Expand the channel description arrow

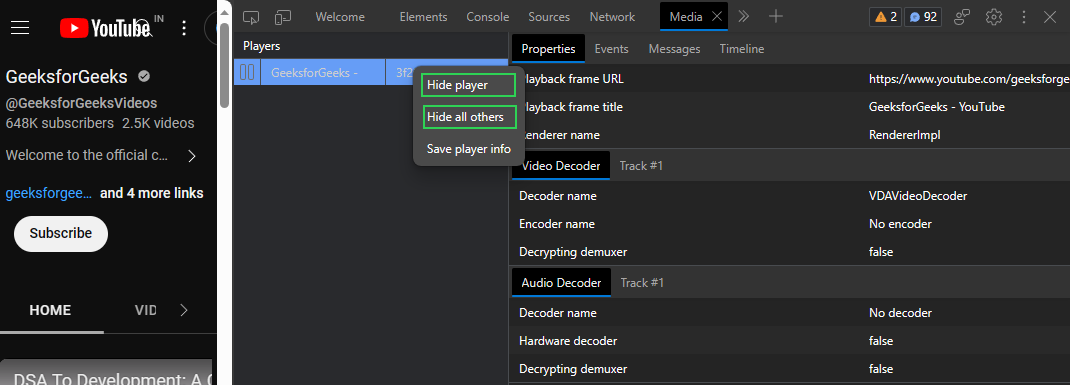click(192, 156)
